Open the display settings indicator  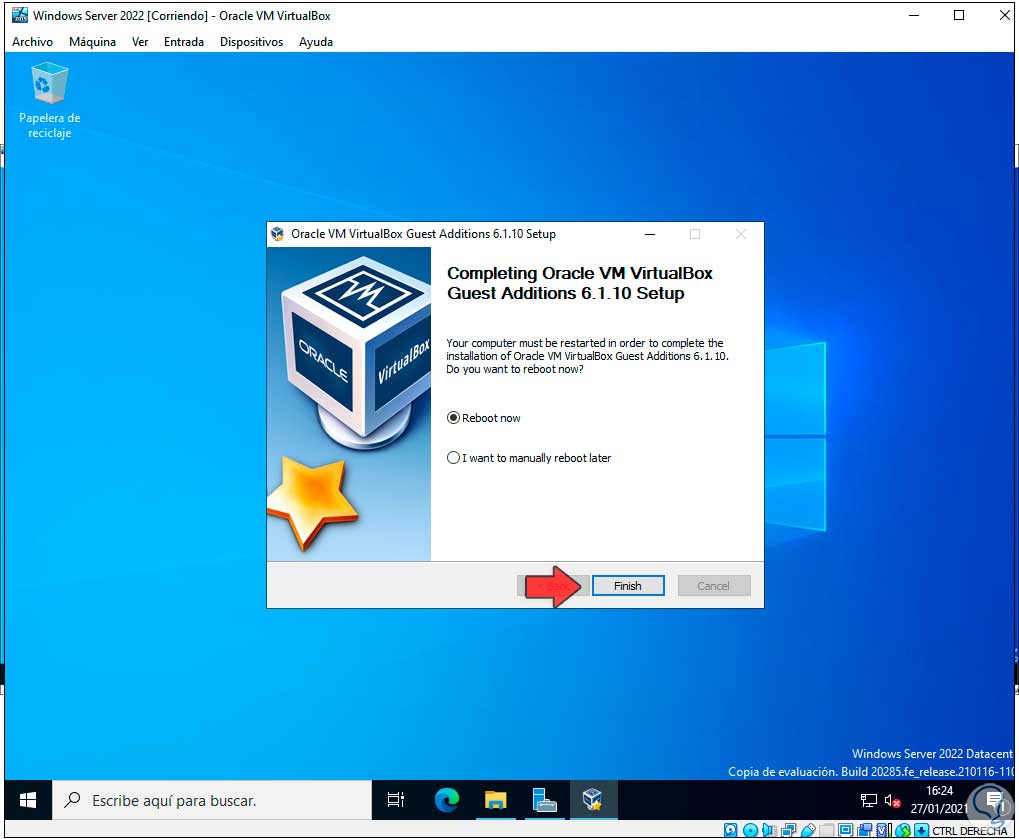click(845, 830)
